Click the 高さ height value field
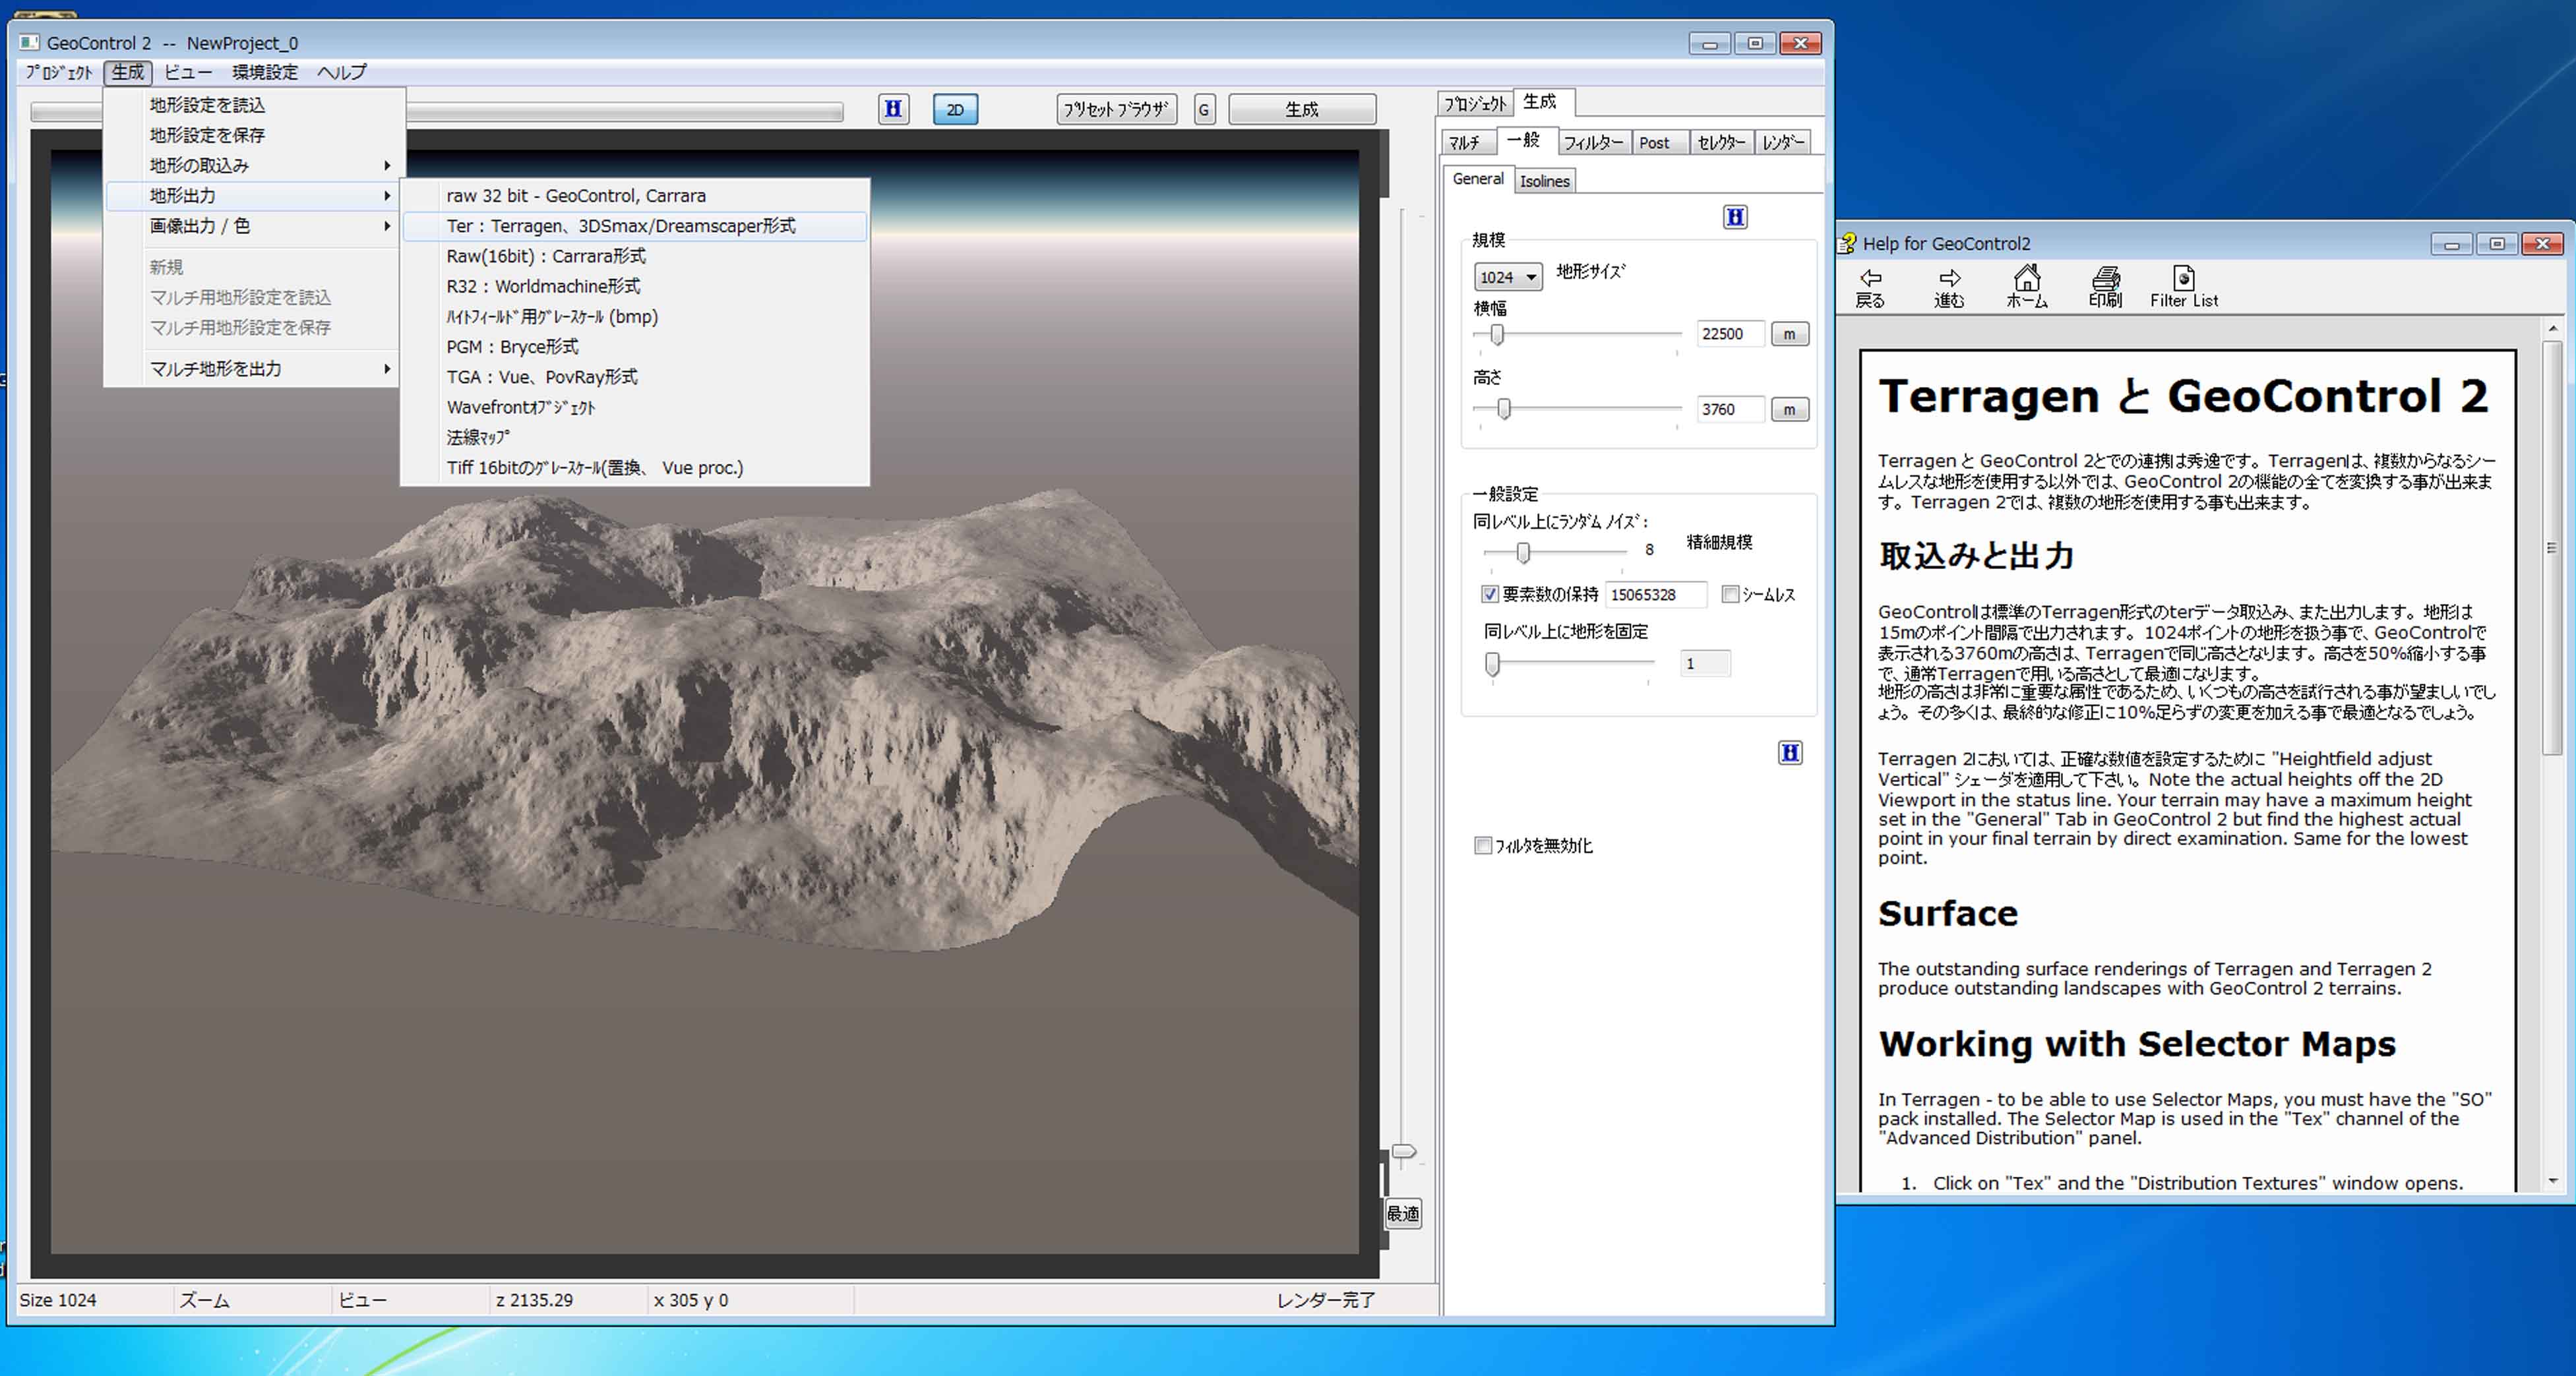The width and height of the screenshot is (2576, 1376). pos(1729,409)
